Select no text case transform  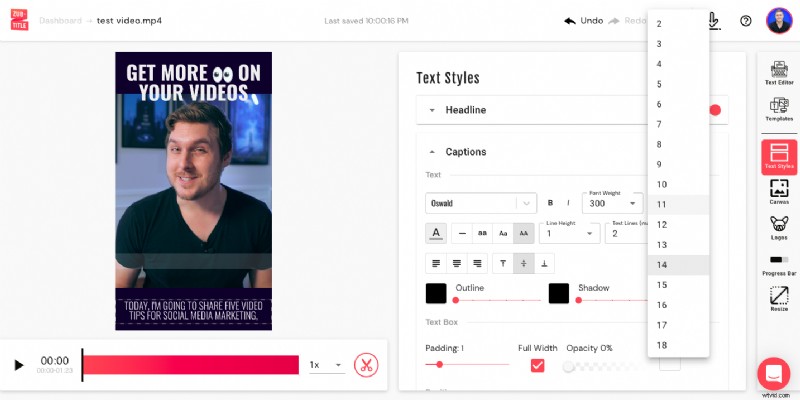[x=462, y=233]
